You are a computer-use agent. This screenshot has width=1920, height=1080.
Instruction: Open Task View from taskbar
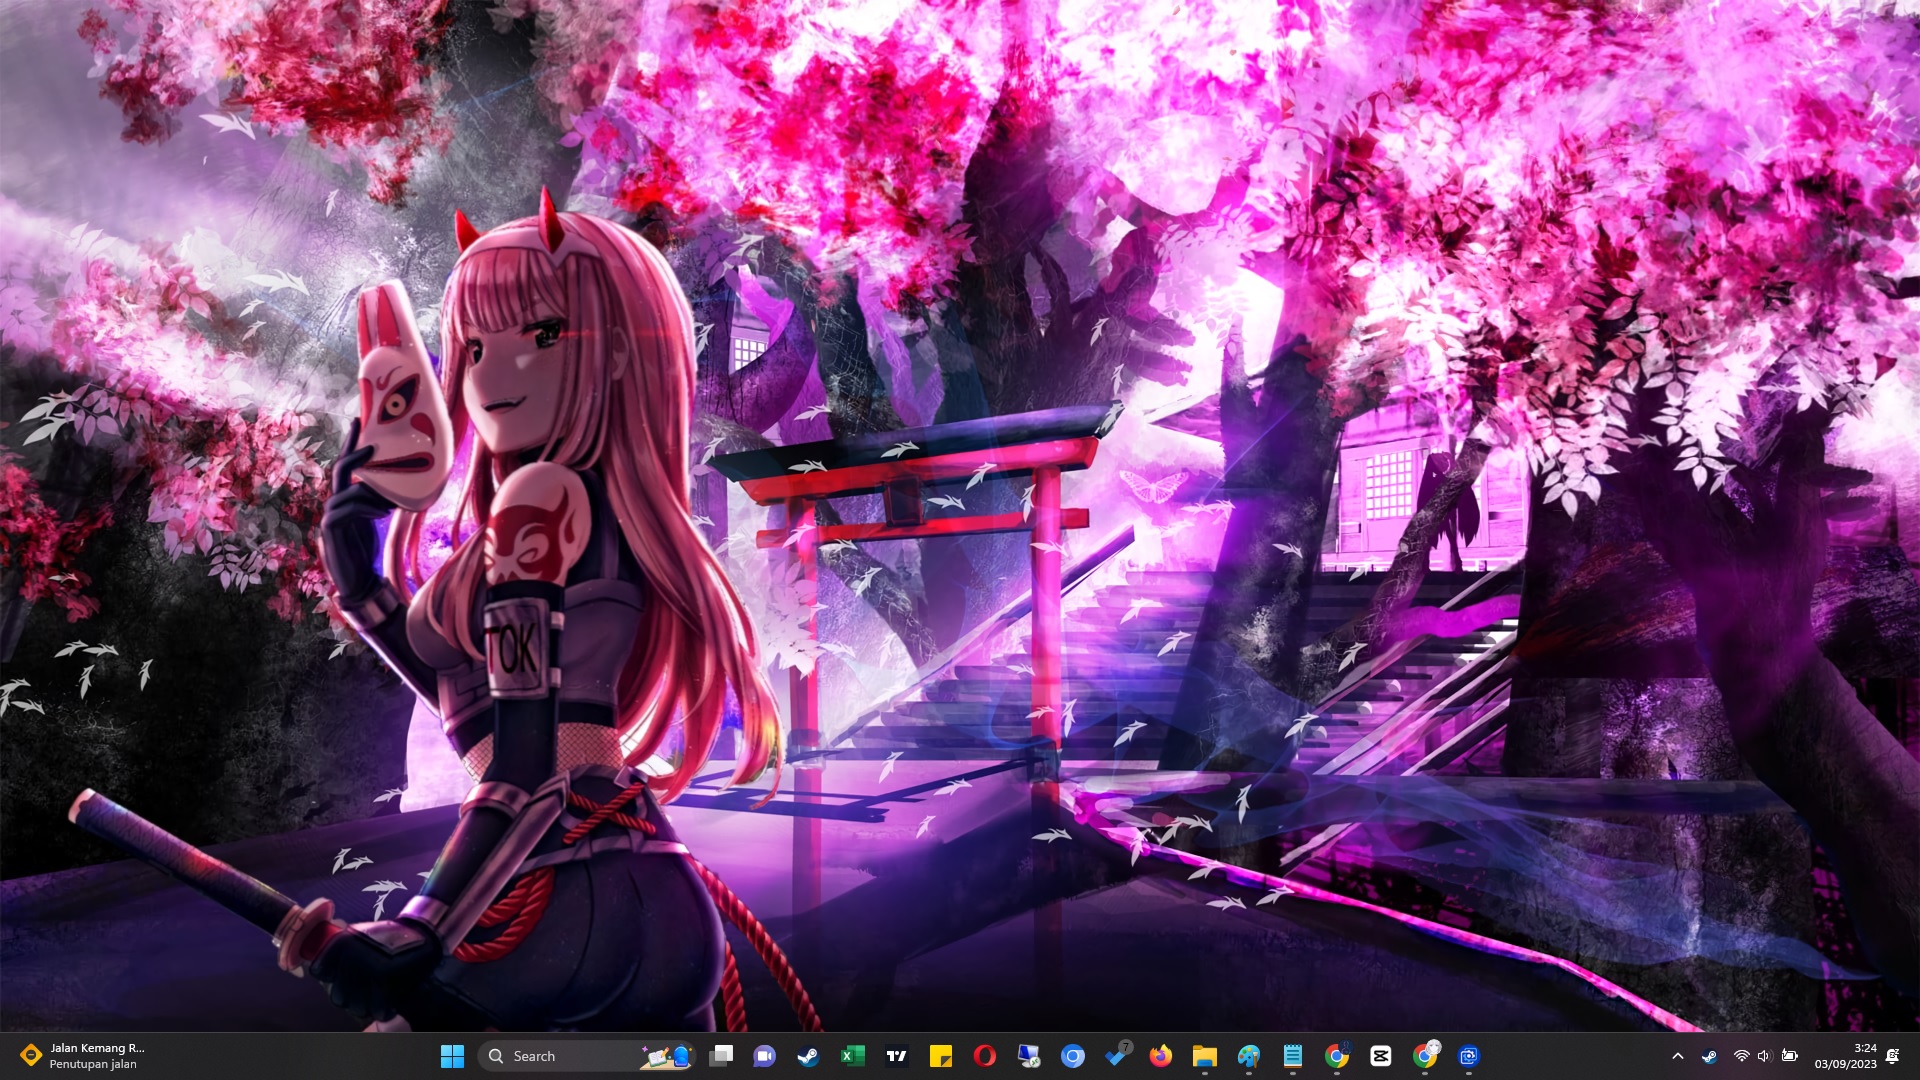point(721,1056)
